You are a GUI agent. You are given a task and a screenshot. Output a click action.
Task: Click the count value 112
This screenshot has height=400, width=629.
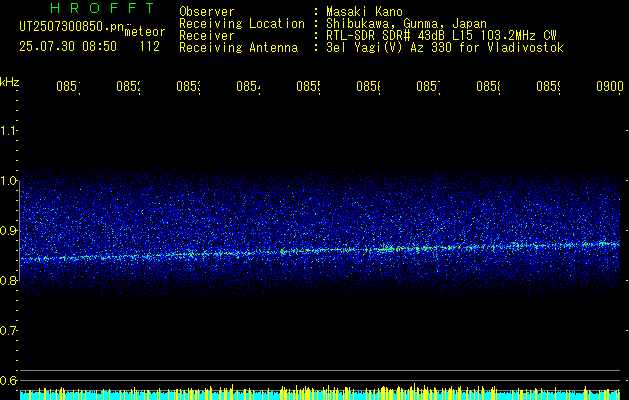[150, 46]
